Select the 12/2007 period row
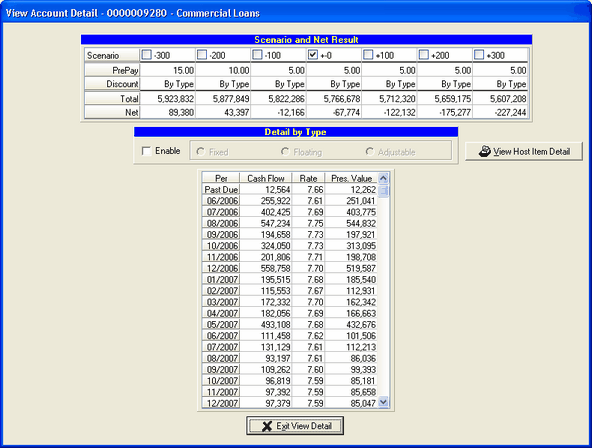The width and height of the screenshot is (592, 448). pyautogui.click(x=290, y=403)
